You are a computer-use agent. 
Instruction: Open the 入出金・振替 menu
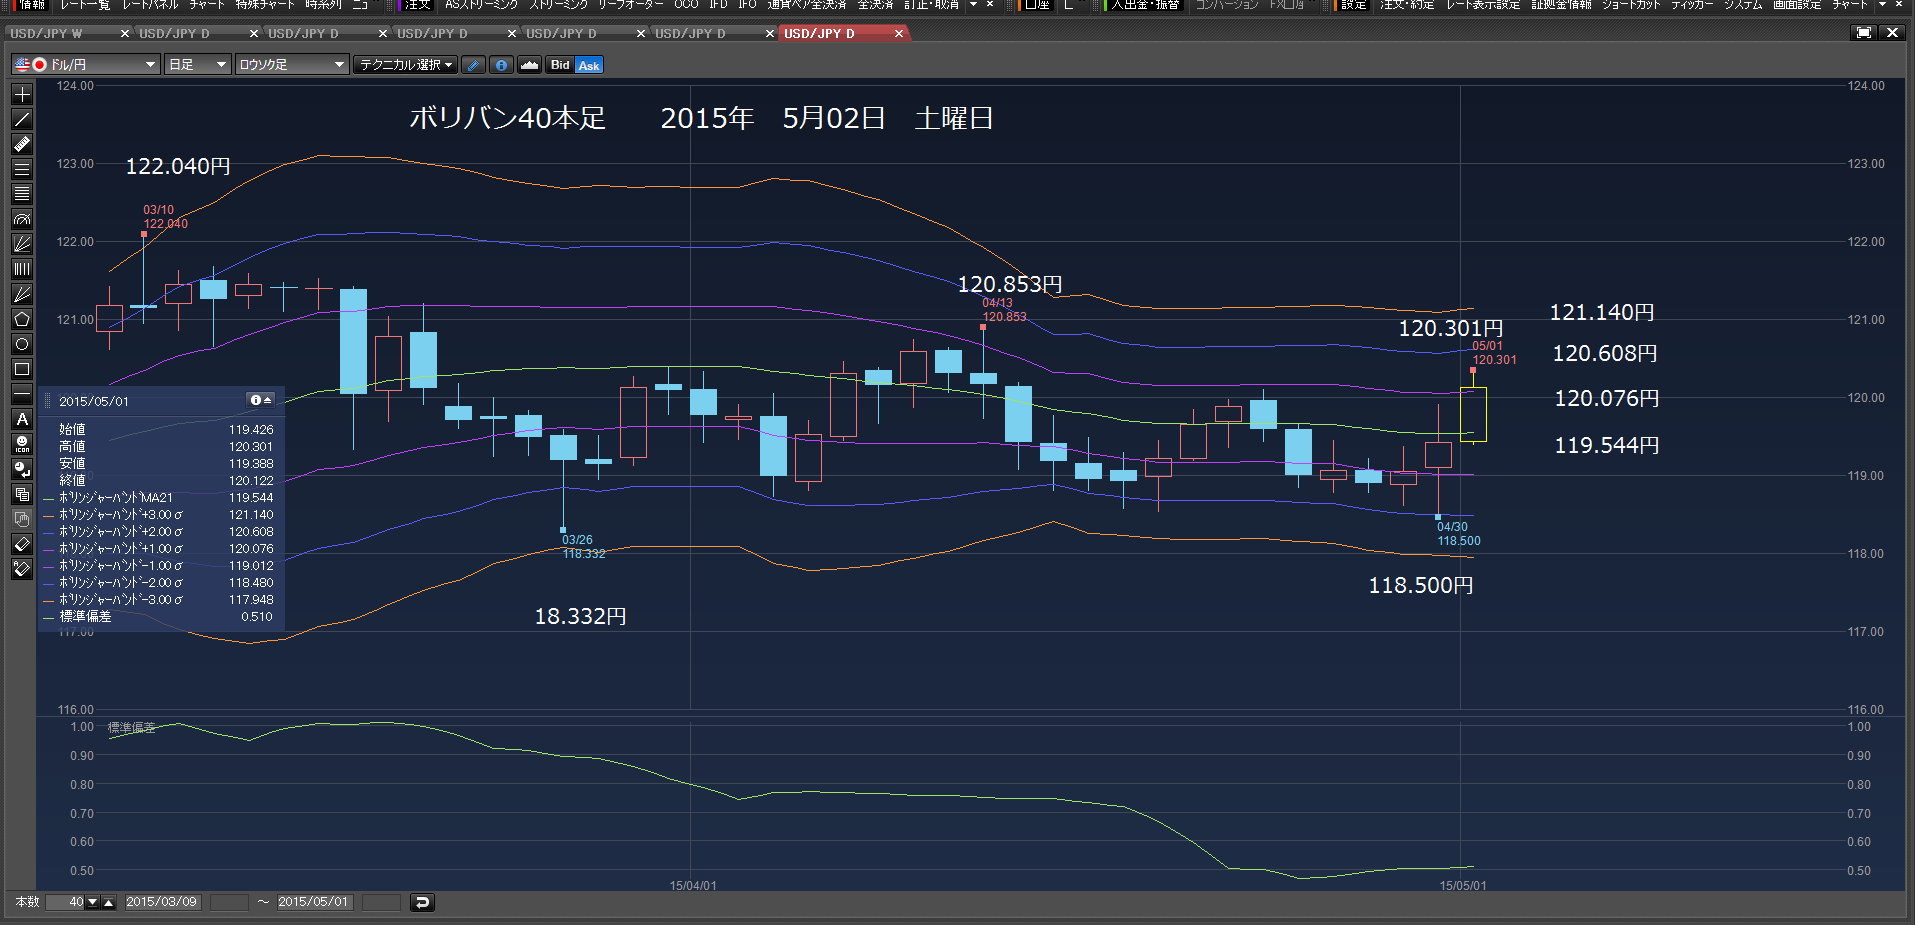(1145, 5)
